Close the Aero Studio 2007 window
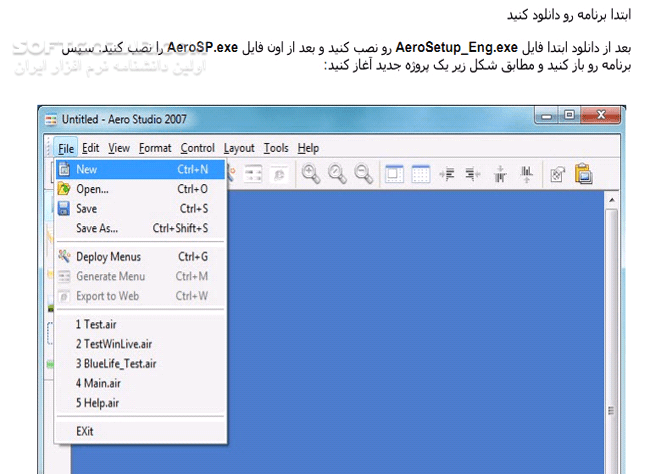650x474 pixels. tap(601, 114)
